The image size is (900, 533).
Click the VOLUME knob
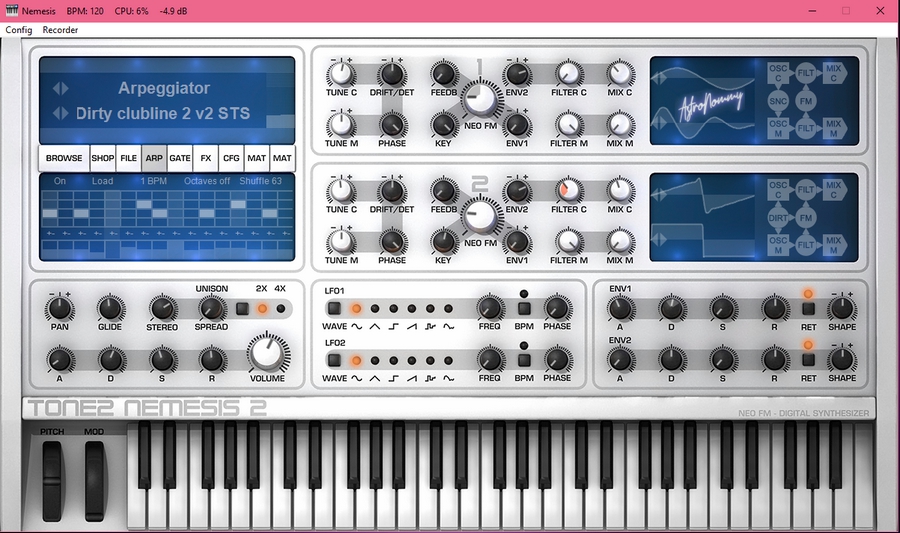click(x=267, y=352)
